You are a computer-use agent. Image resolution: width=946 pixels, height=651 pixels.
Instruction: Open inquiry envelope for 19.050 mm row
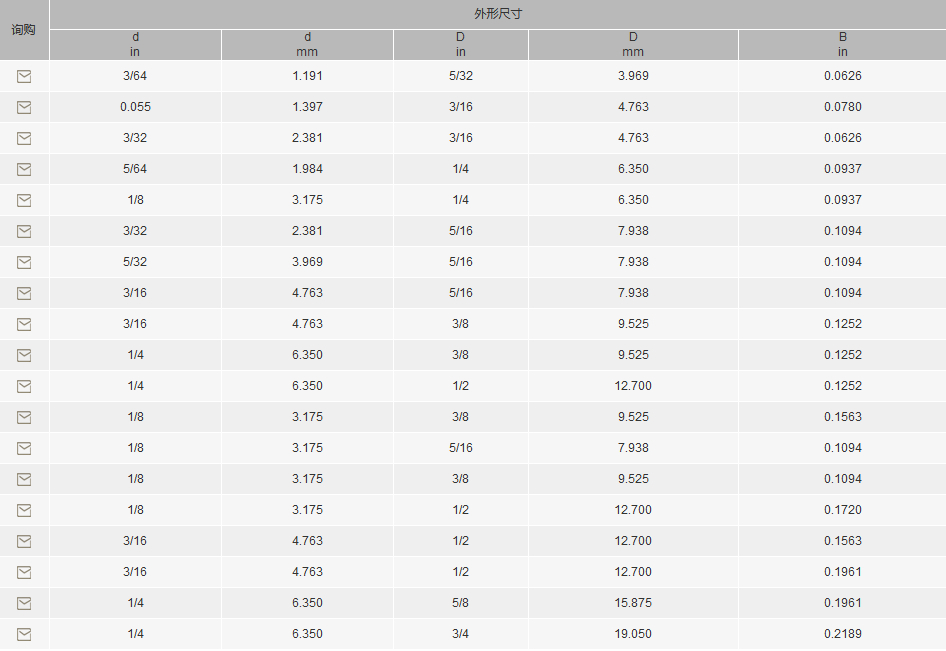click(24, 634)
